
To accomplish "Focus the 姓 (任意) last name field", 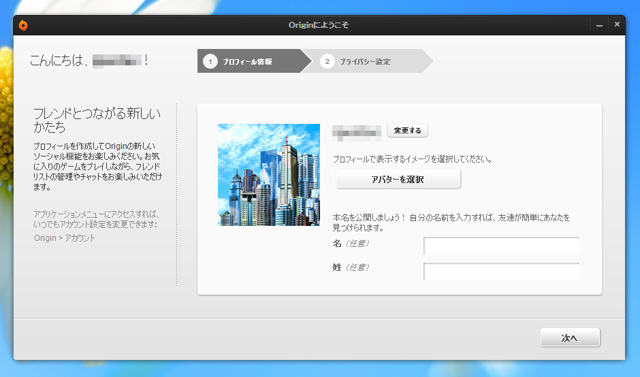I will coord(501,271).
